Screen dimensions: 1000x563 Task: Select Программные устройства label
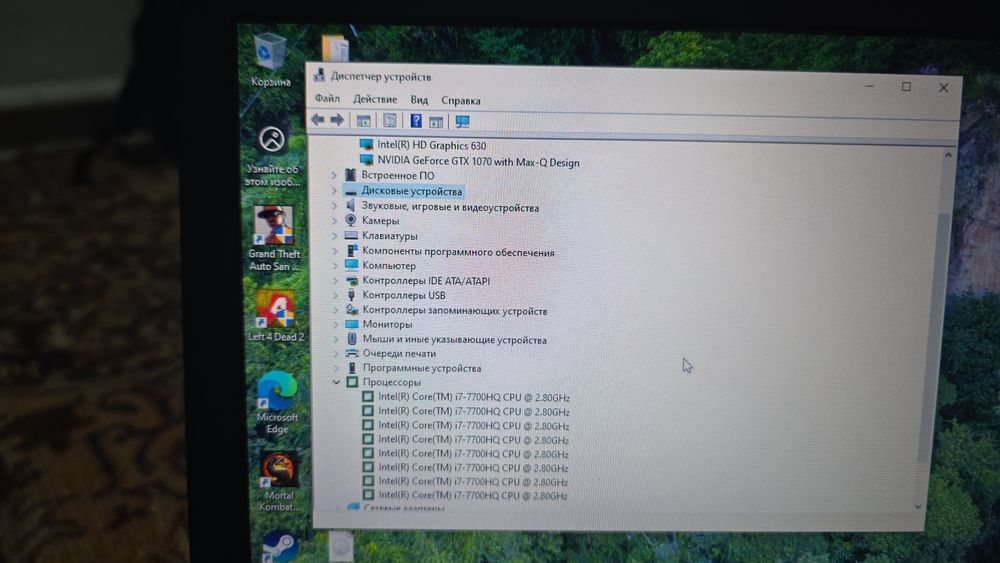pos(422,368)
